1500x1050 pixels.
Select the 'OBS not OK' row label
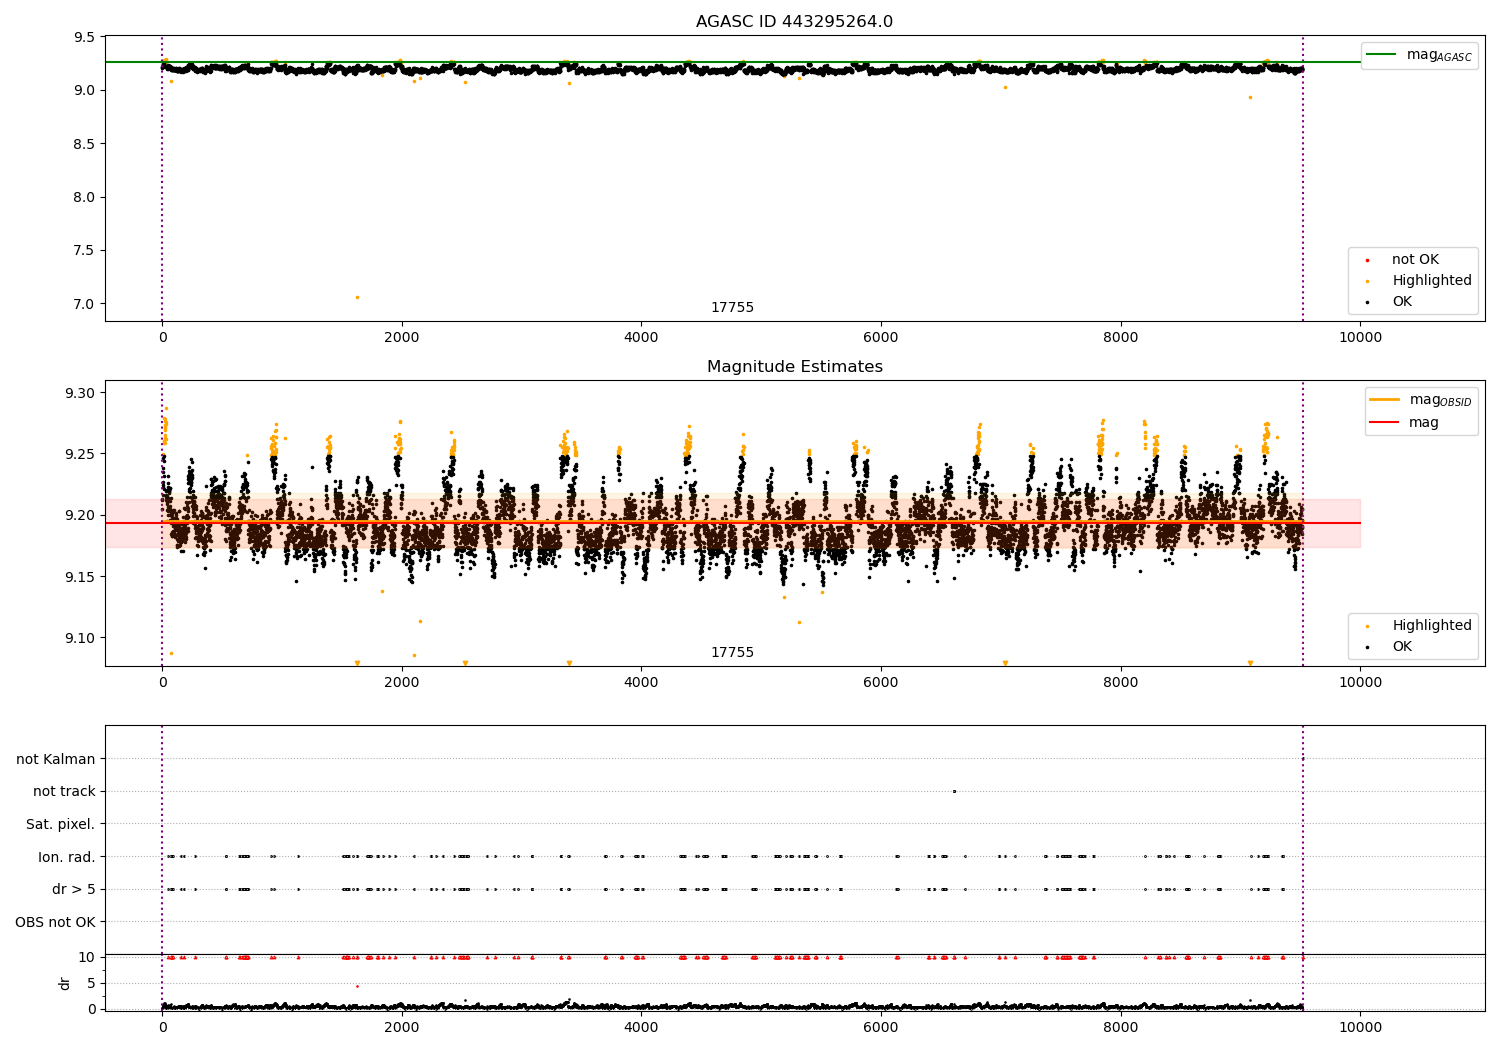pos(55,922)
